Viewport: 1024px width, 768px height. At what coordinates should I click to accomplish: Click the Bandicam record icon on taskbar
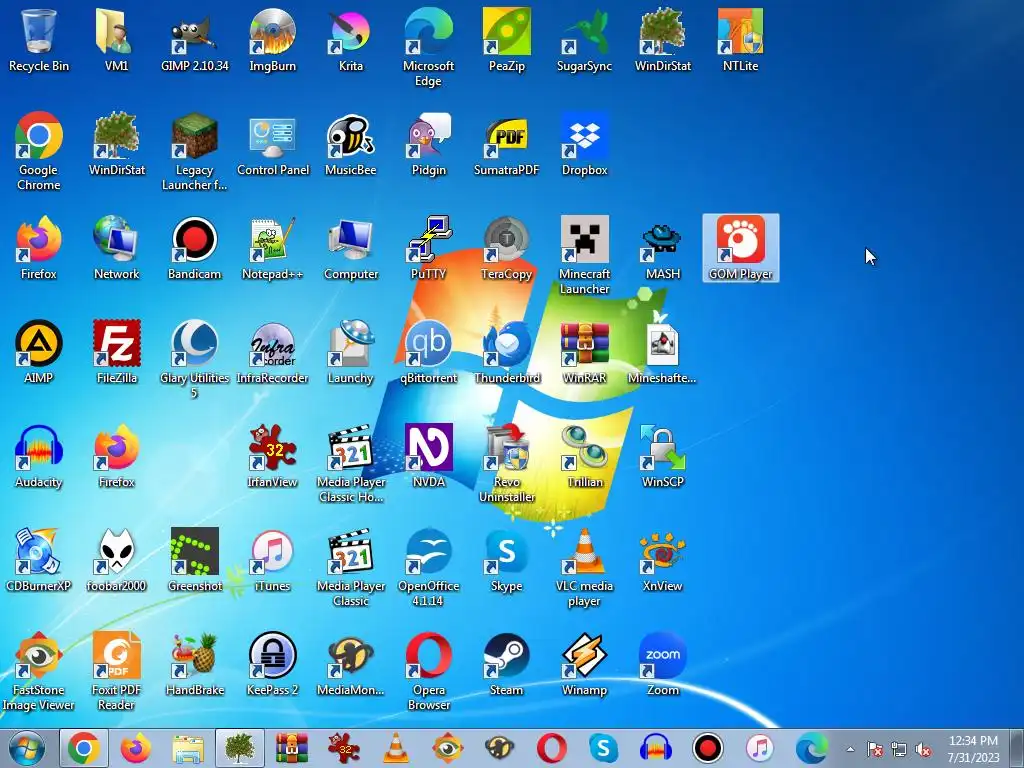click(708, 748)
